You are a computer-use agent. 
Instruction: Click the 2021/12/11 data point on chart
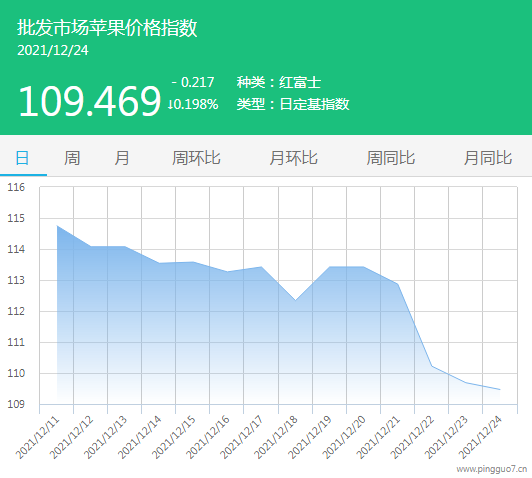click(x=57, y=226)
